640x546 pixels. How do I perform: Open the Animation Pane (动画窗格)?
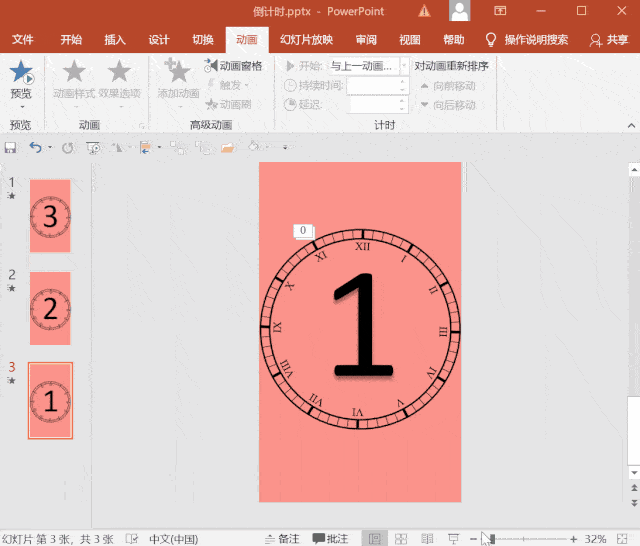tap(234, 66)
